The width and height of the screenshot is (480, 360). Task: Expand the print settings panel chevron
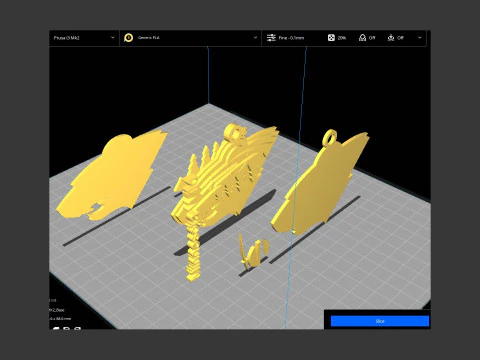tap(420, 38)
